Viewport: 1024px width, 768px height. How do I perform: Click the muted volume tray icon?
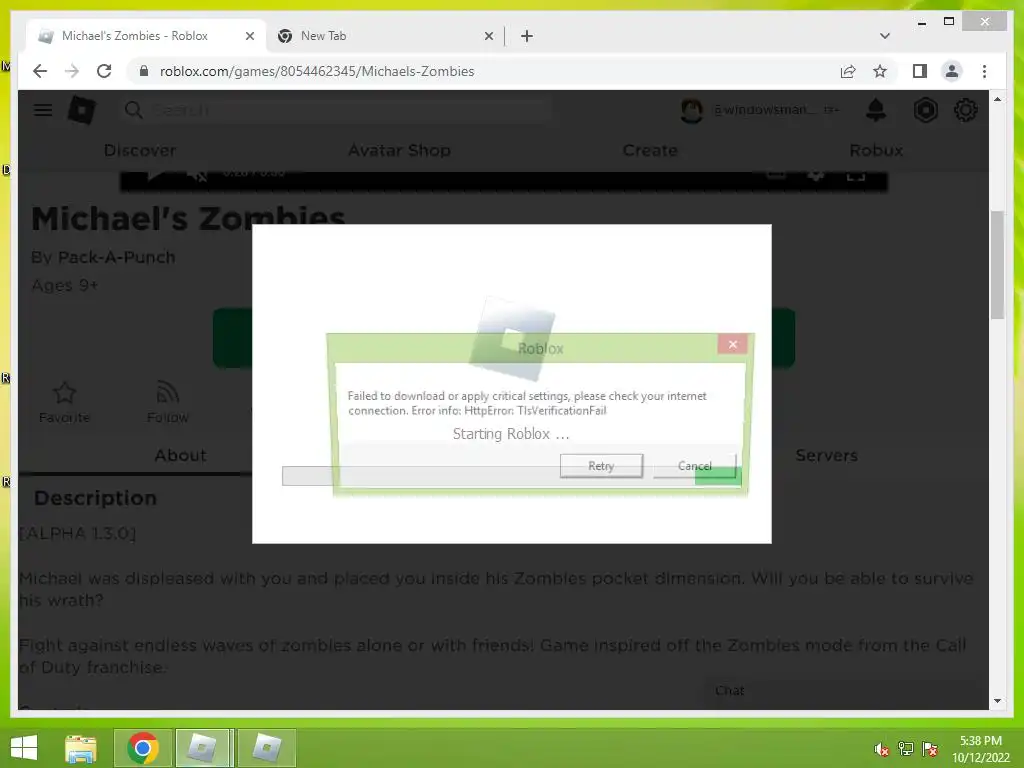[882, 749]
